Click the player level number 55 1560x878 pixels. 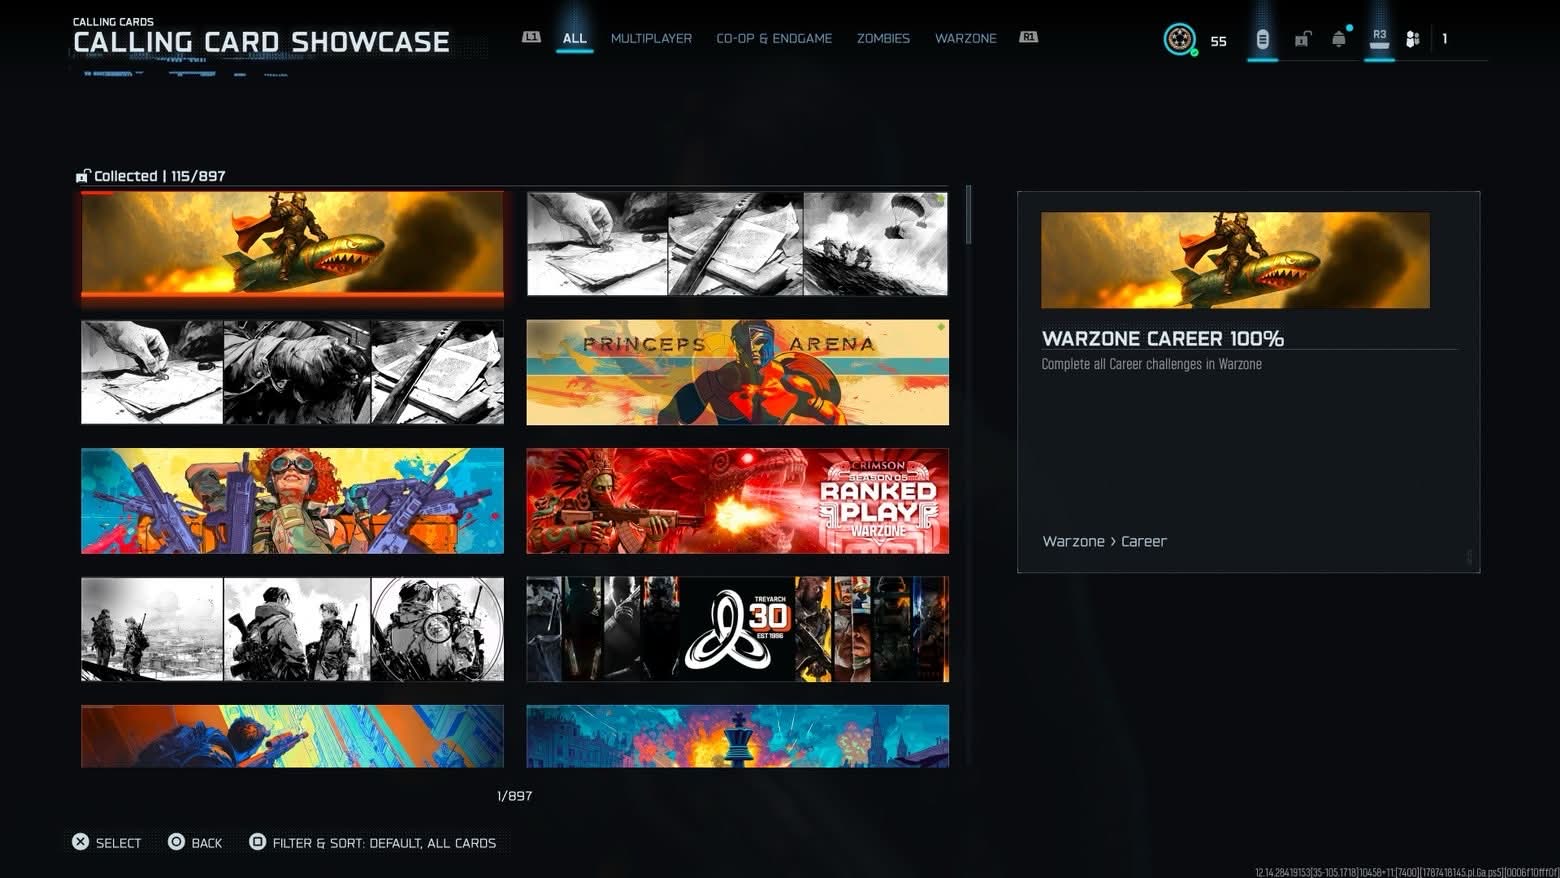1218,41
